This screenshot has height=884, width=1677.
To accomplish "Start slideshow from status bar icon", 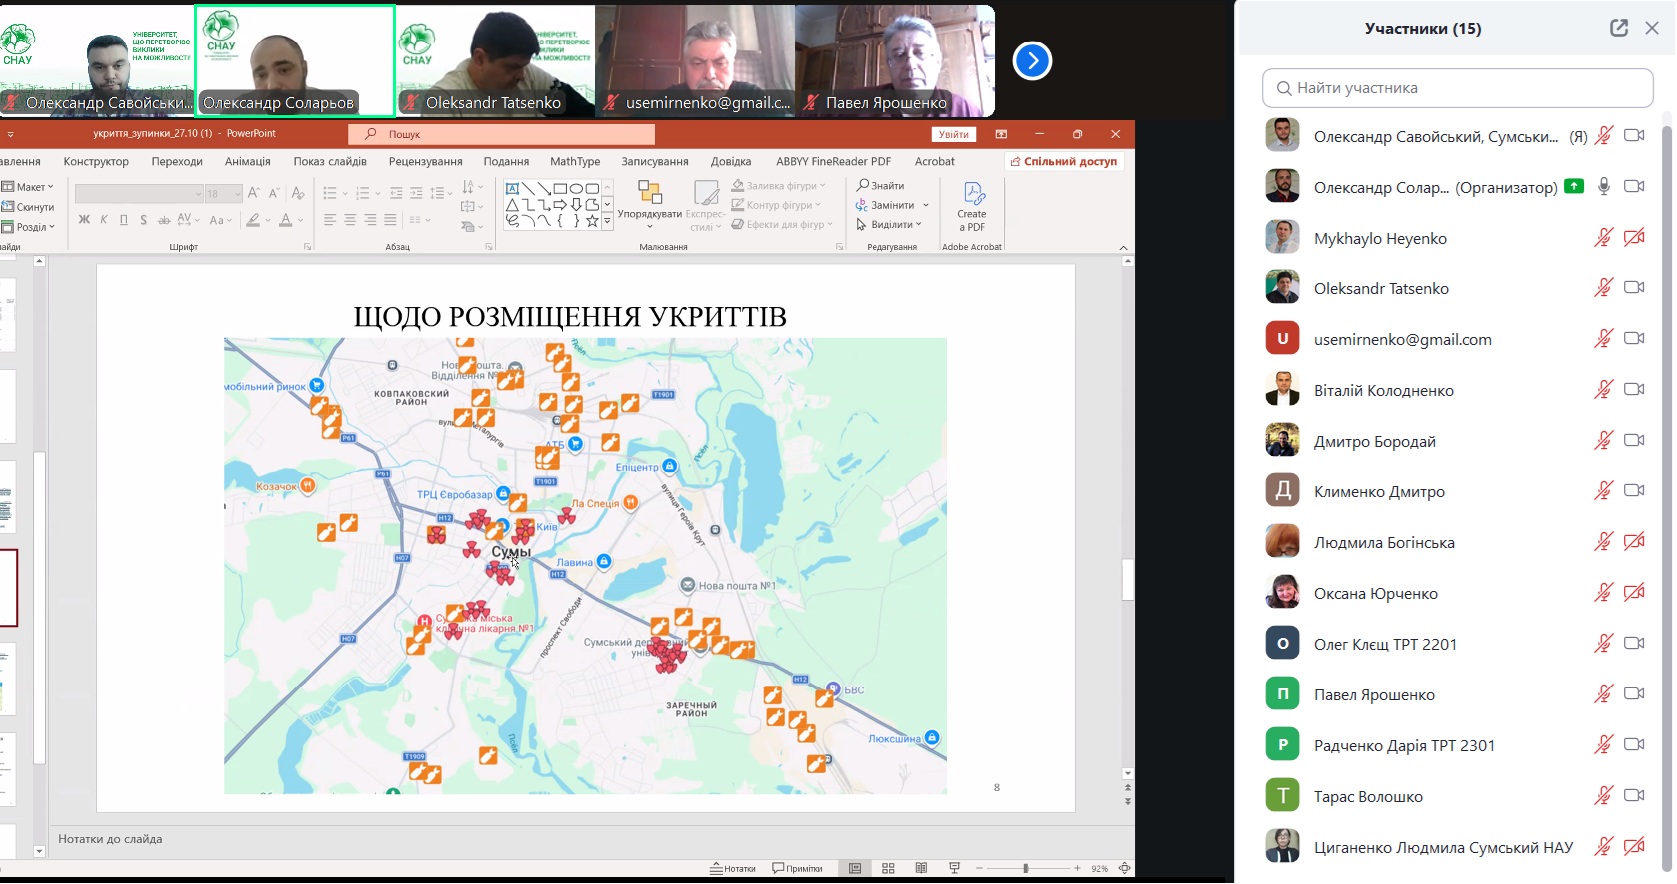I will tap(954, 868).
